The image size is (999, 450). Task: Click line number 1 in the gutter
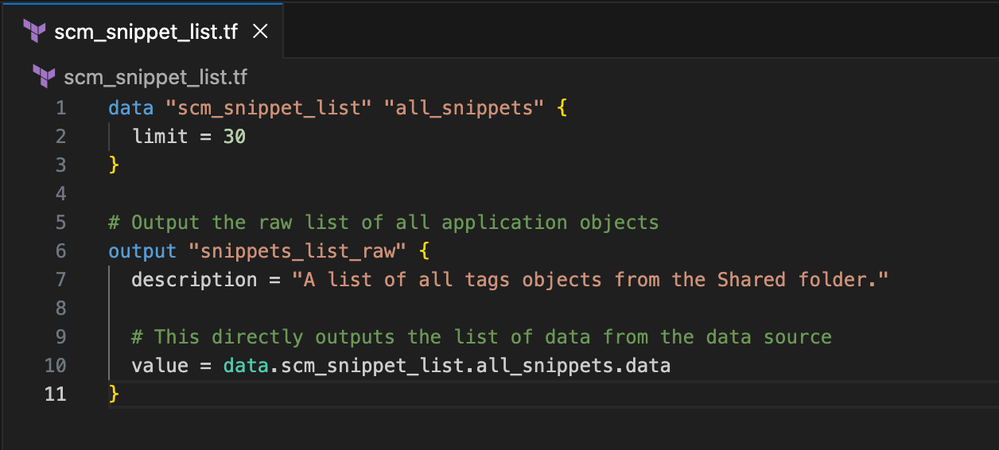click(61, 108)
